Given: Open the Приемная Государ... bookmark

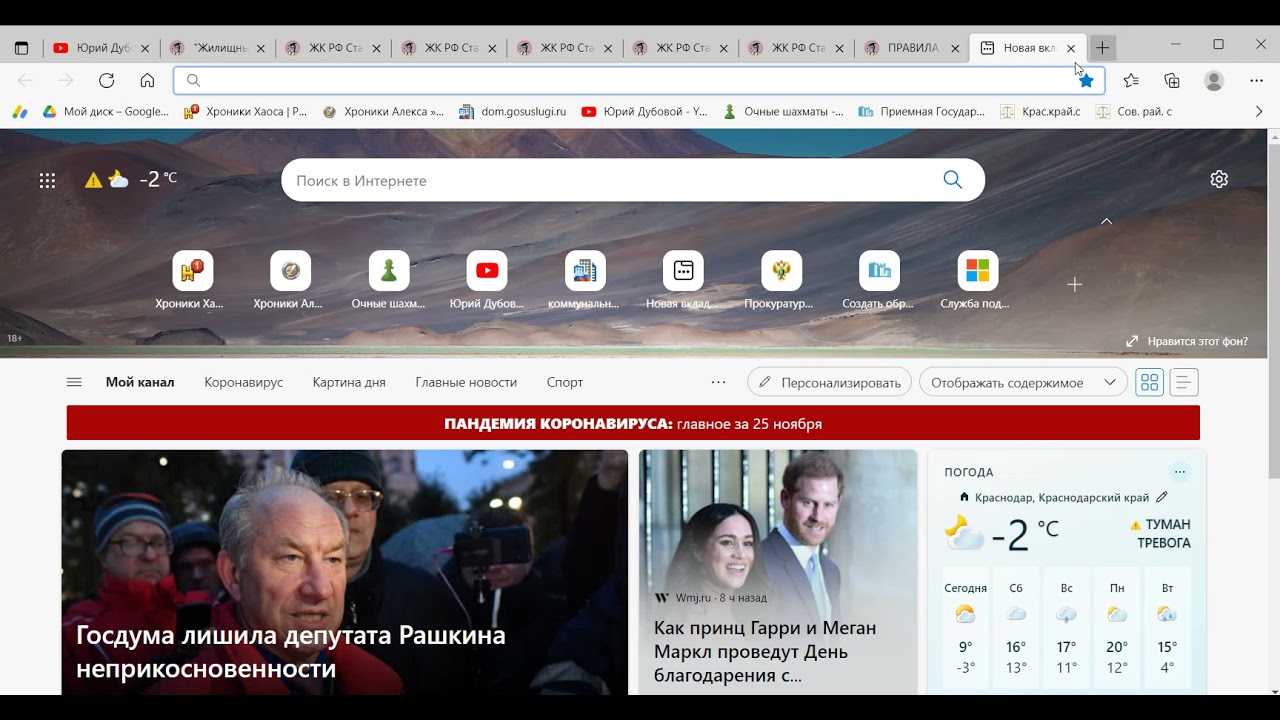Looking at the screenshot, I should coord(922,112).
